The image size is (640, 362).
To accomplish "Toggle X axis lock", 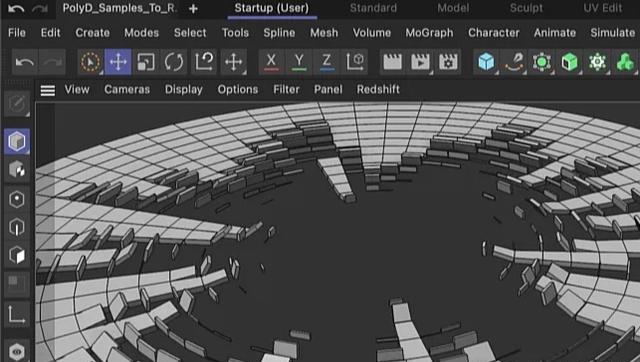I will [271, 62].
